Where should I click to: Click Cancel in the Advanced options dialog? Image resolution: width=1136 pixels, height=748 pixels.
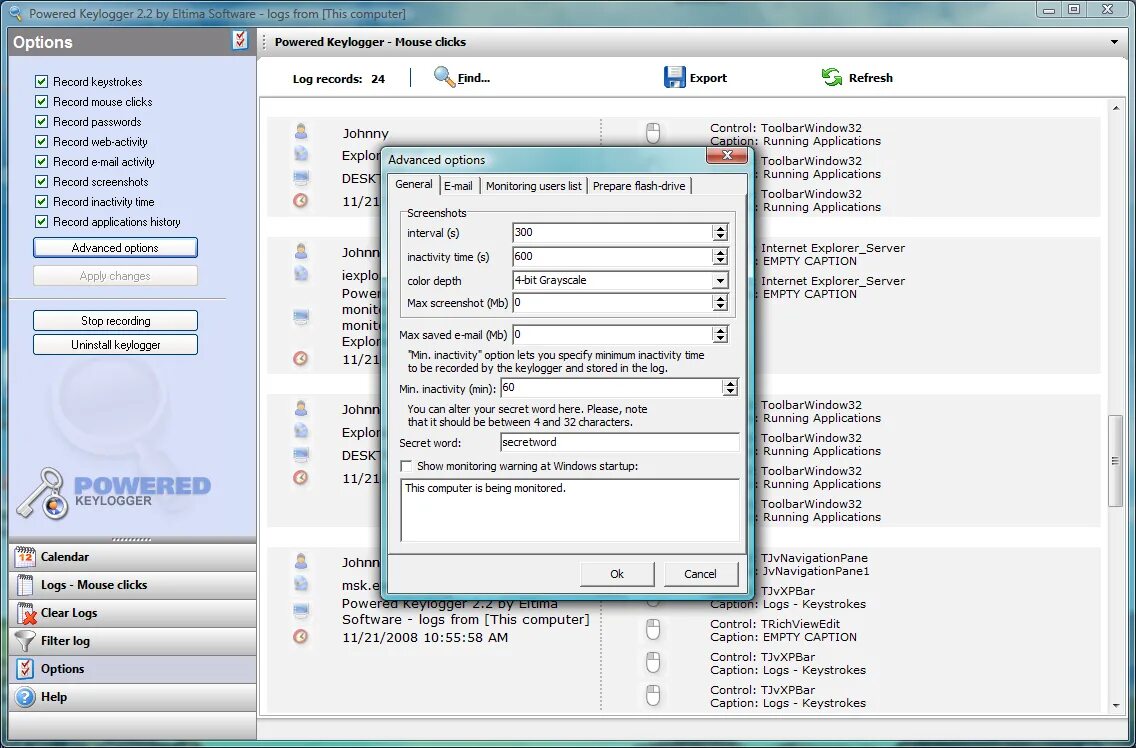click(x=700, y=574)
